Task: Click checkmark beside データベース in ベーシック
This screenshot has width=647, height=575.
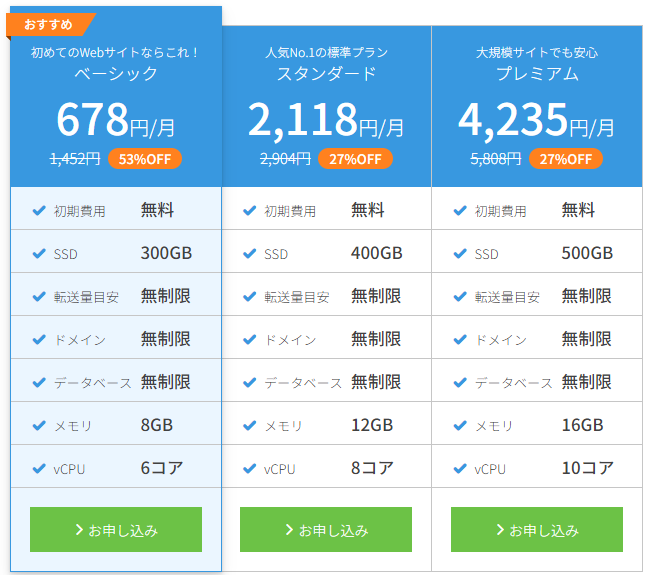Action: click(39, 383)
